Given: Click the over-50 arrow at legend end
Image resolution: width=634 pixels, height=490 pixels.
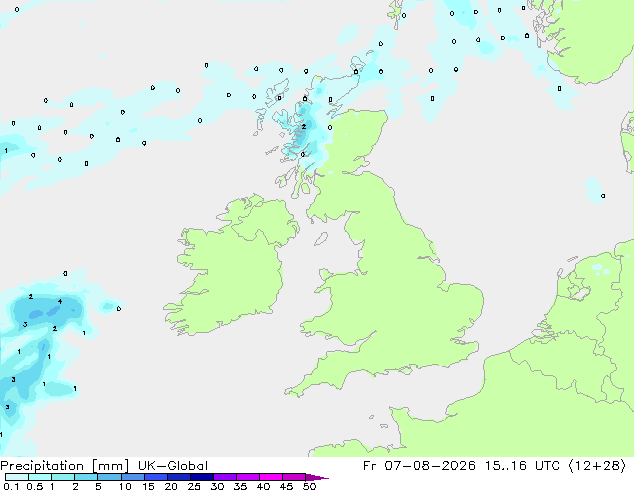Looking at the screenshot, I should [x=317, y=477].
